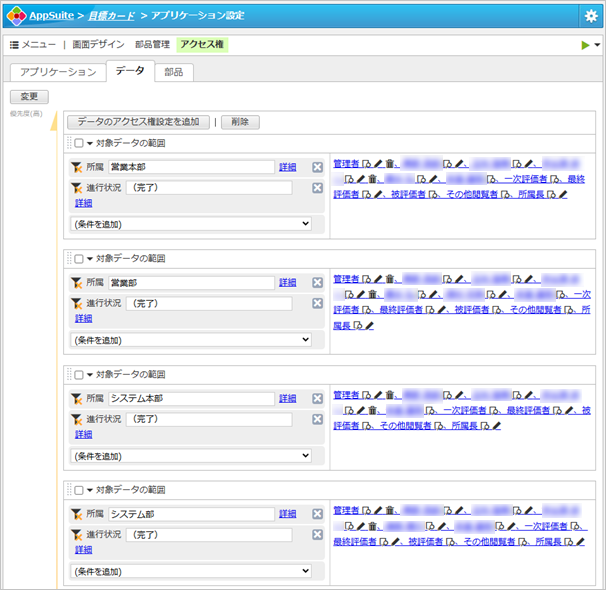Click filter icon beside 進行状況 in 営業部 block
Image resolution: width=606 pixels, height=590 pixels.
[x=77, y=304]
